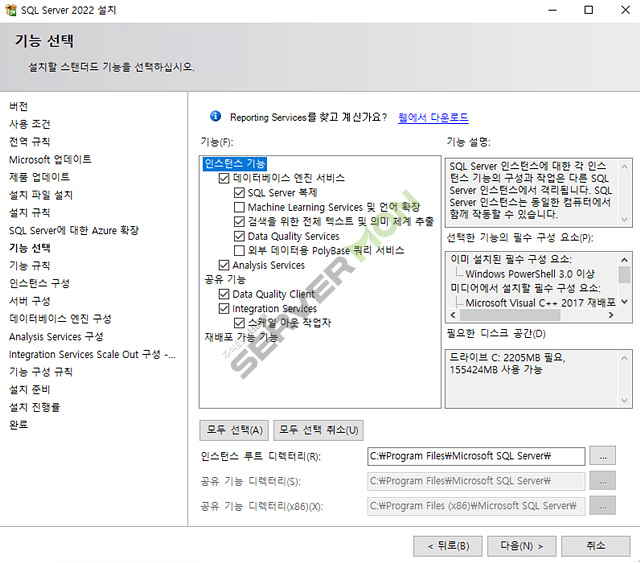Click the blue information icon near Reporting Services
The image size is (640, 563).
tap(216, 116)
